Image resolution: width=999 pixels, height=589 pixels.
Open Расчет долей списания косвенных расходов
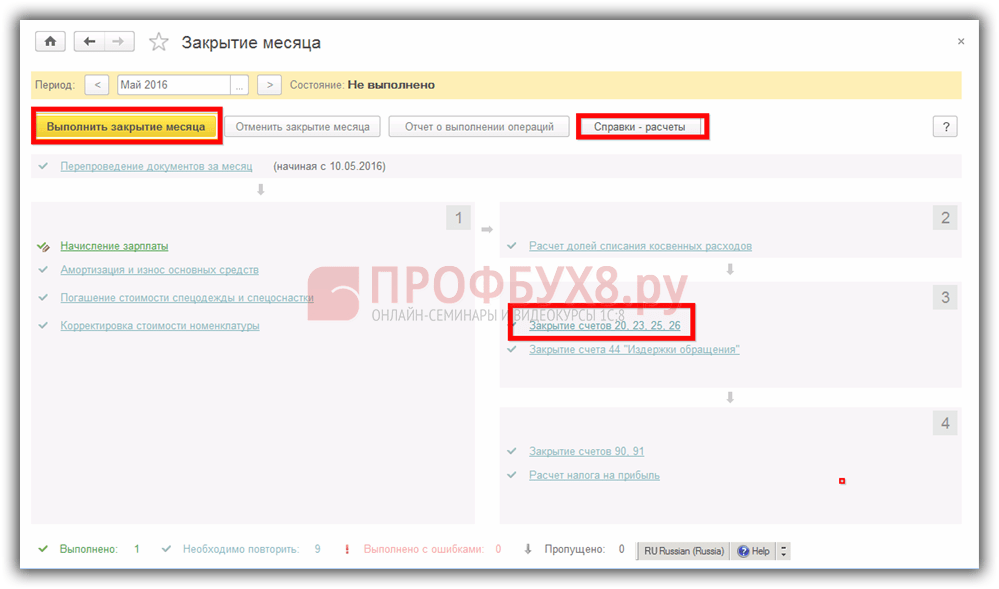[x=640, y=246]
